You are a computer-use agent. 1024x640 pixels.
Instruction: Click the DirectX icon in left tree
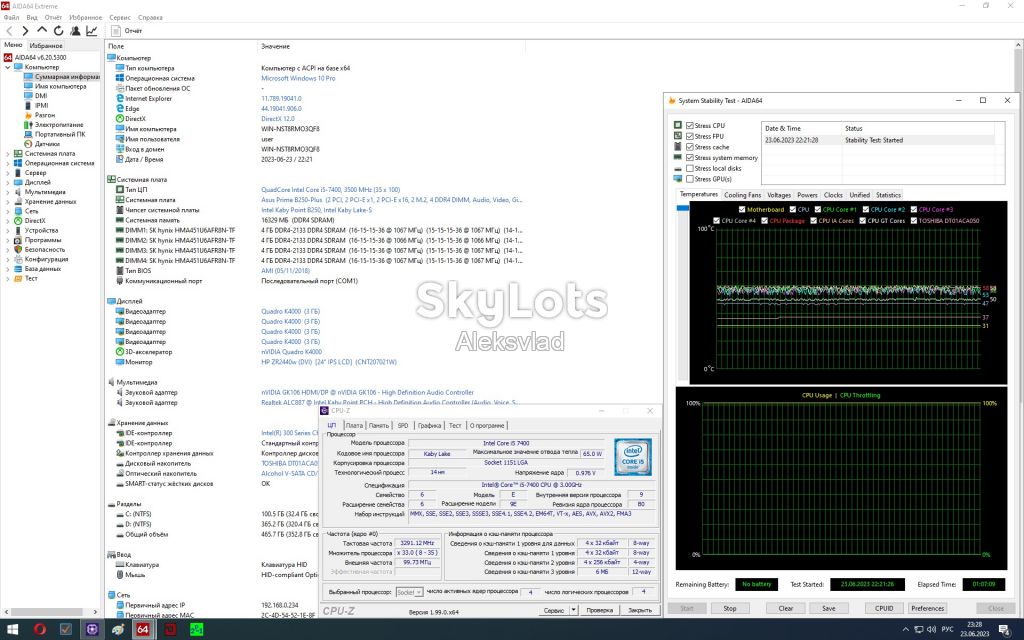(x=18, y=221)
